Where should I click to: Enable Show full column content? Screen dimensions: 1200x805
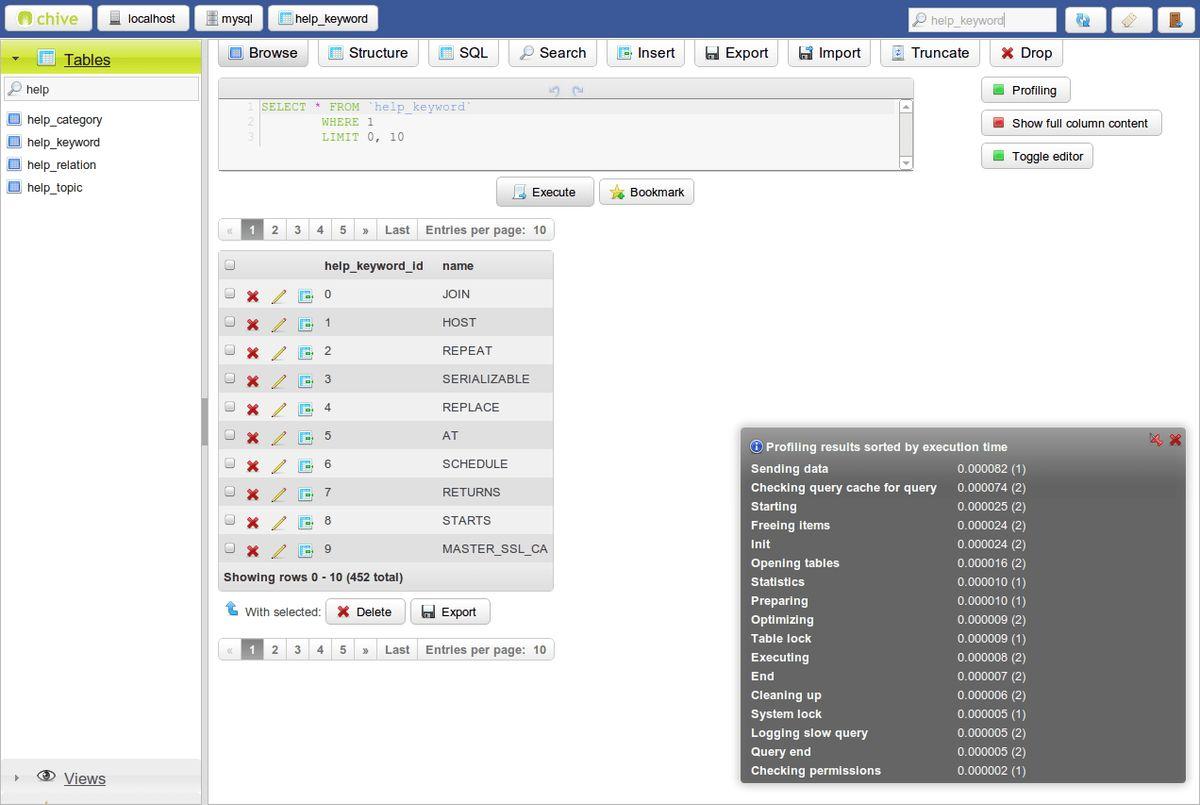pos(1070,123)
